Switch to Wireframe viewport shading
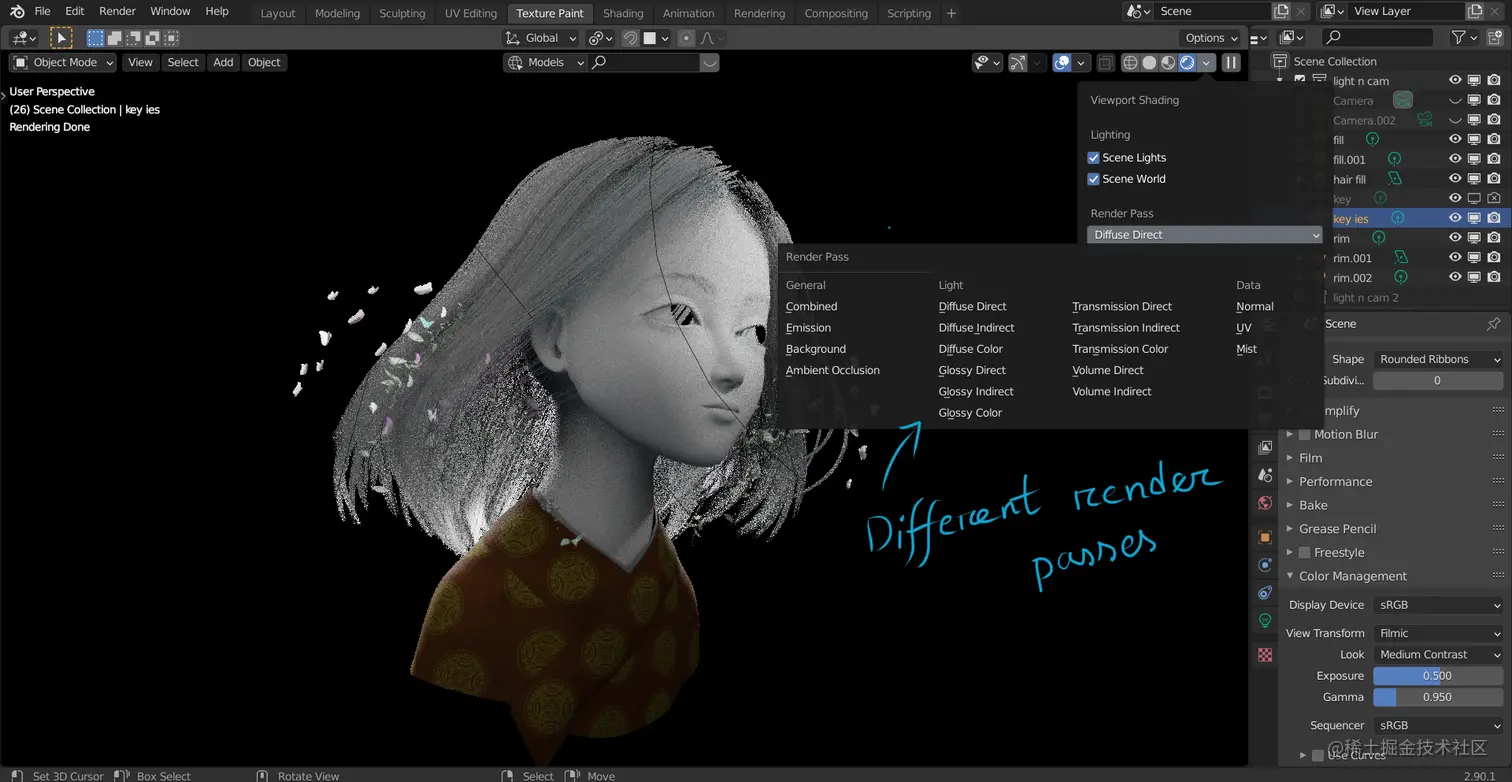This screenshot has width=1512, height=782. coord(1130,62)
